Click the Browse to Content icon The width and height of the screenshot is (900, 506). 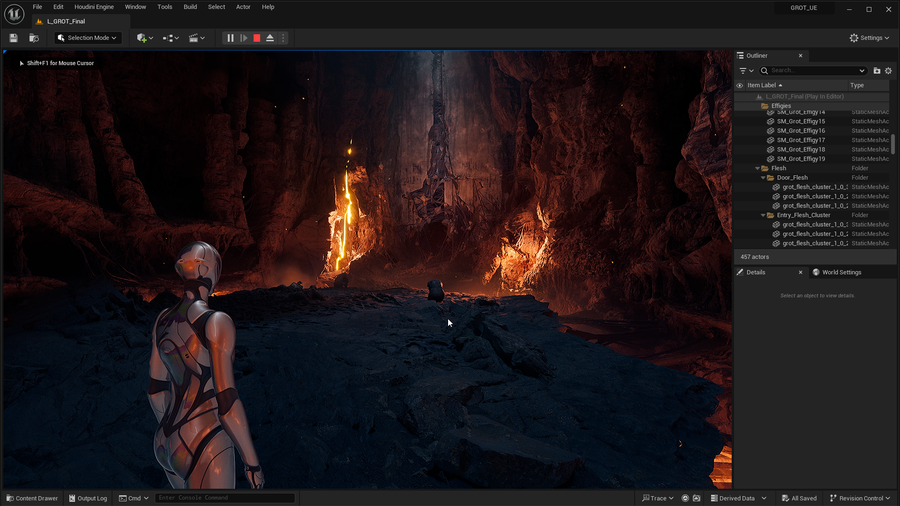(34, 38)
